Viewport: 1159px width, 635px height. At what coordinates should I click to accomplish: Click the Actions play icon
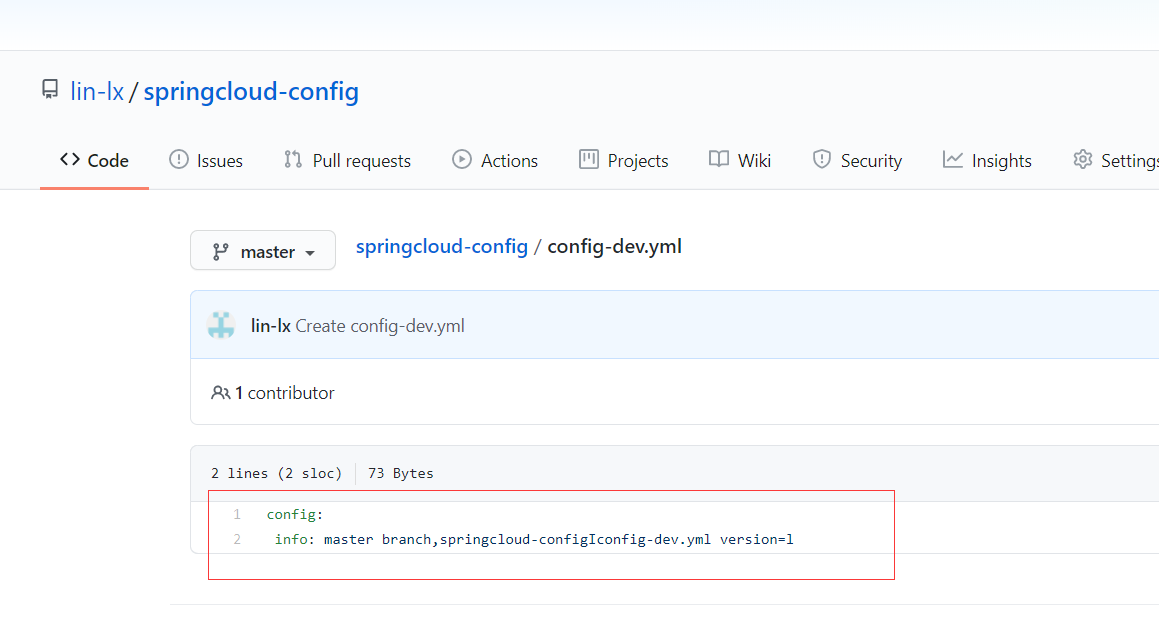click(462, 160)
